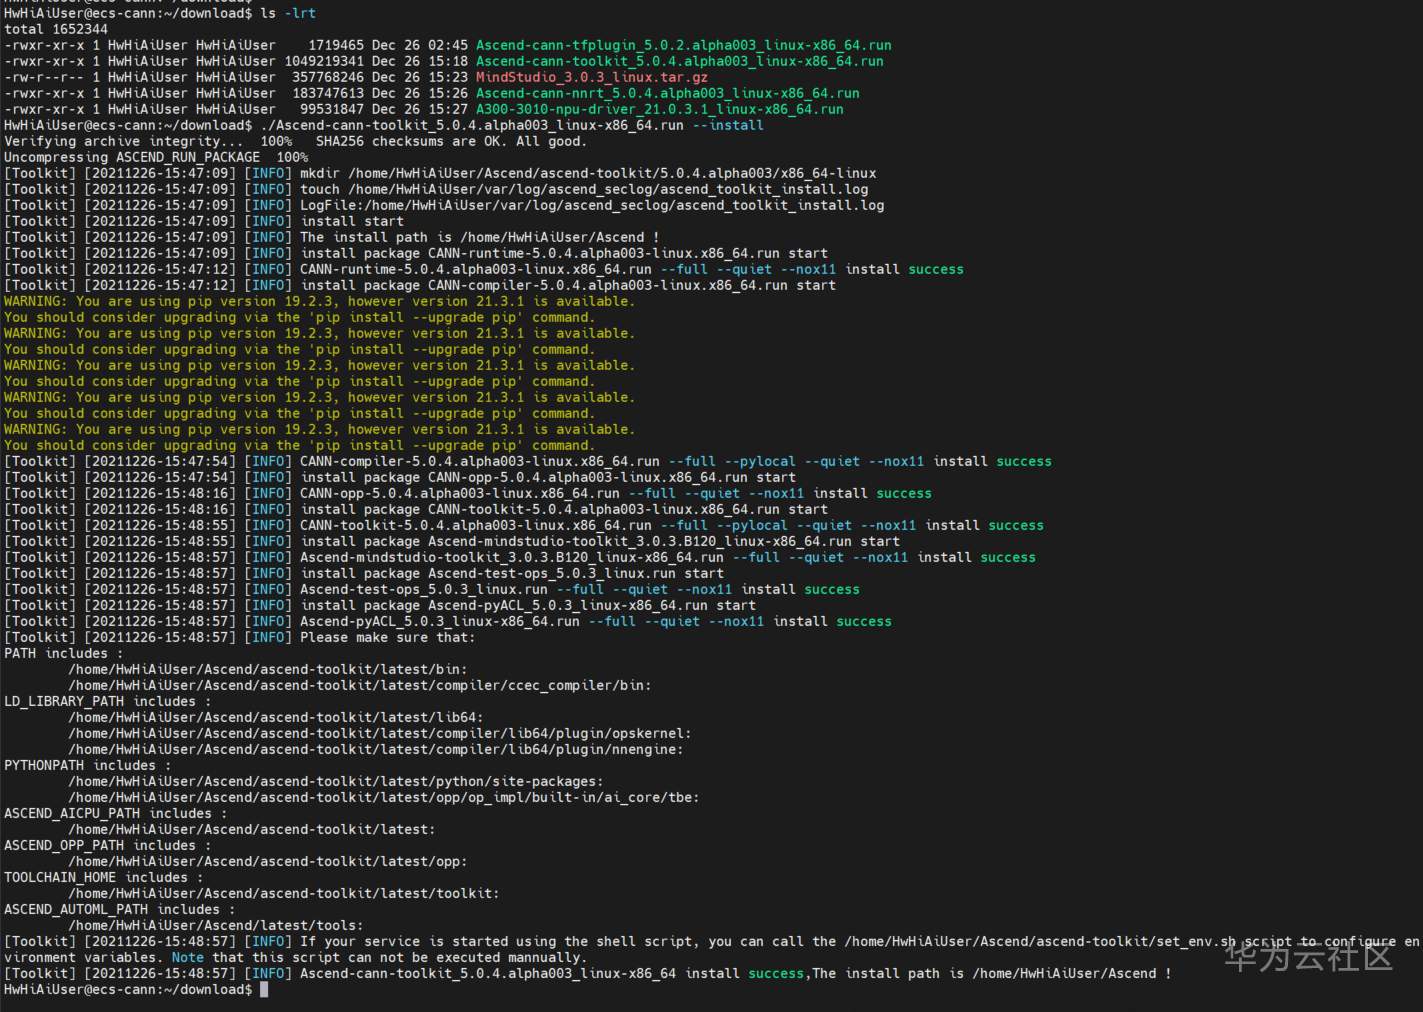Click the Ascend/latest/tools: path
The height and width of the screenshot is (1012, 1423).
(216, 925)
